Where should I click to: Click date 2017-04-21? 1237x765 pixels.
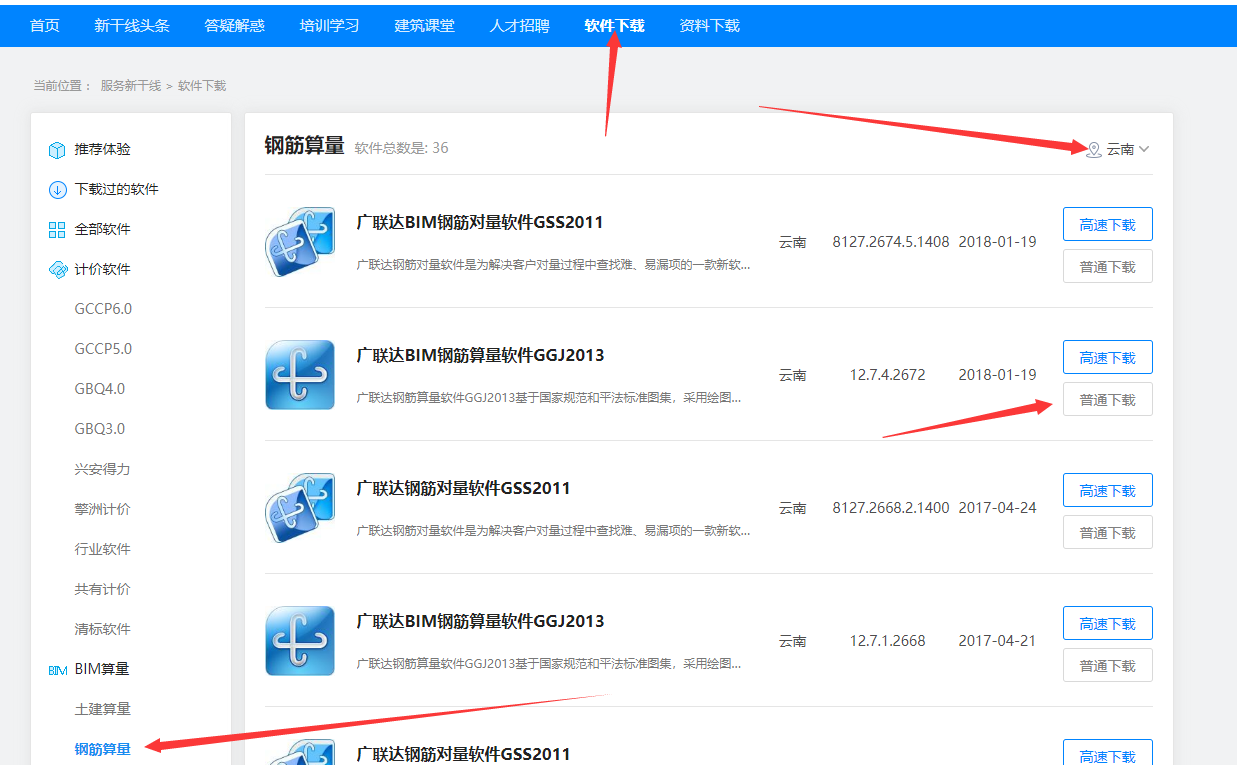pos(997,641)
